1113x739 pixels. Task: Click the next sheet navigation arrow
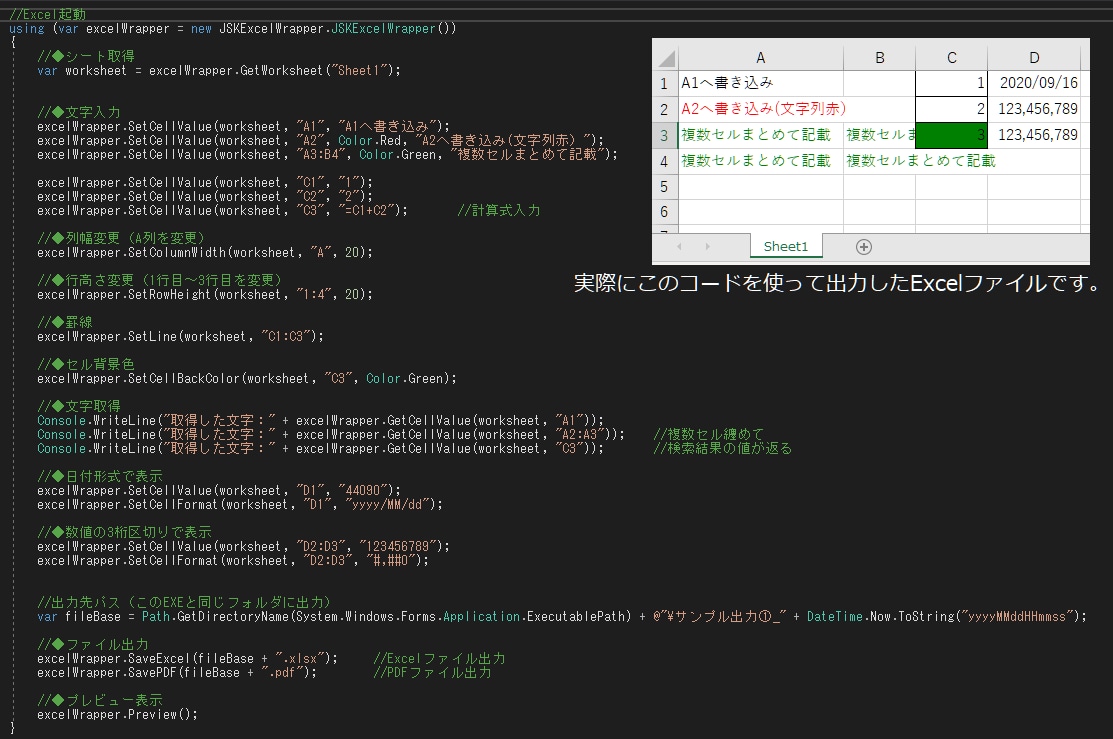[707, 246]
